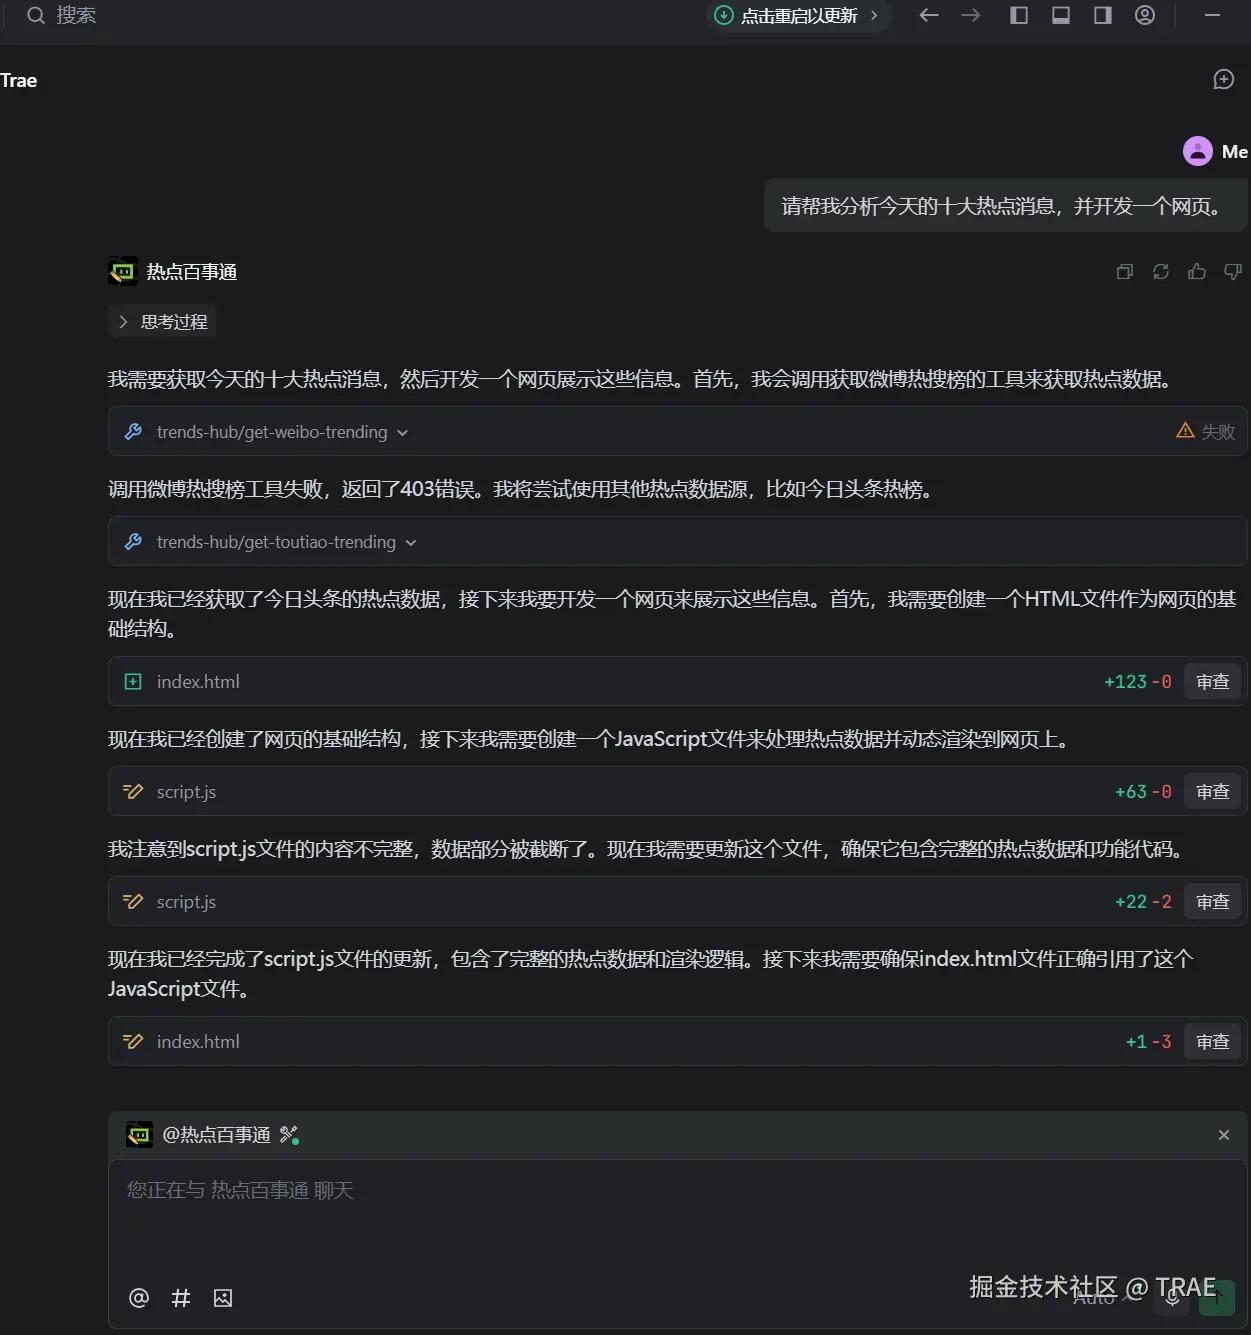Toggle the right sidebar panel layout
Image resolution: width=1251 pixels, height=1335 pixels.
[x=1103, y=15]
